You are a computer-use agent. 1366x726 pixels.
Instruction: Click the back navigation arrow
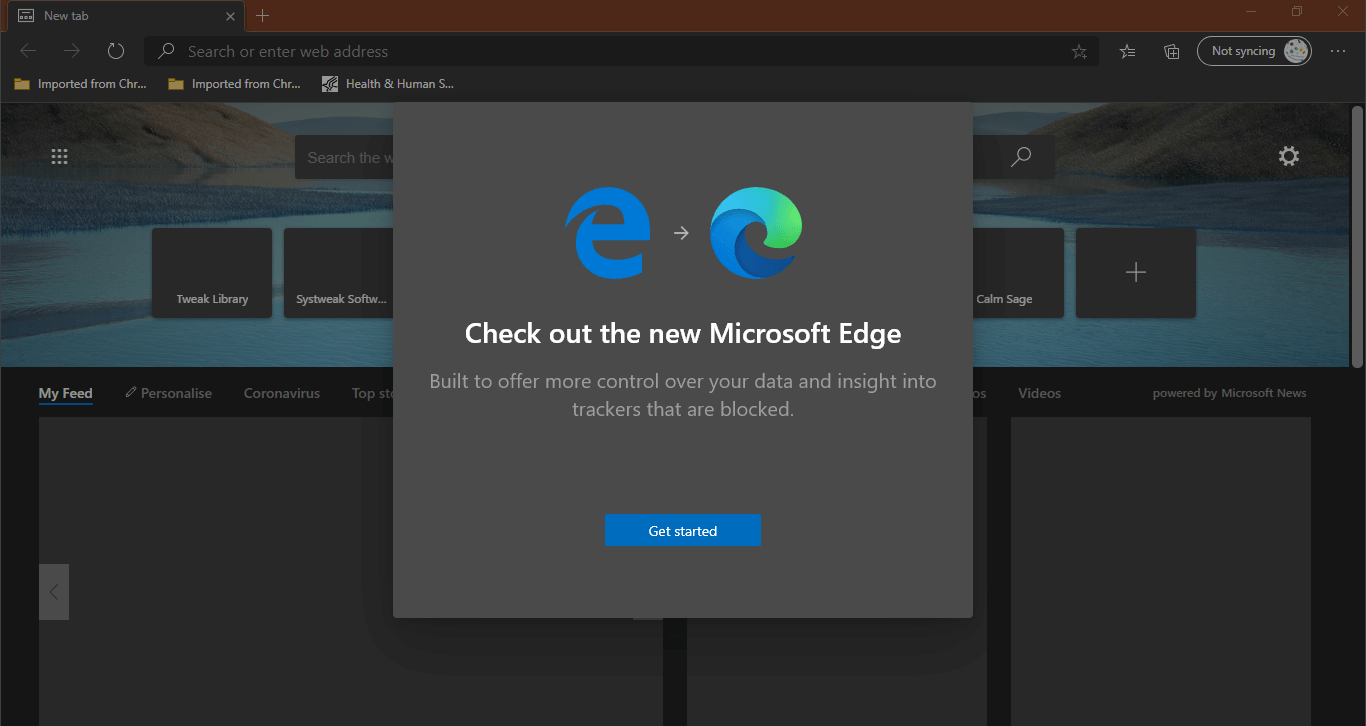[27, 50]
